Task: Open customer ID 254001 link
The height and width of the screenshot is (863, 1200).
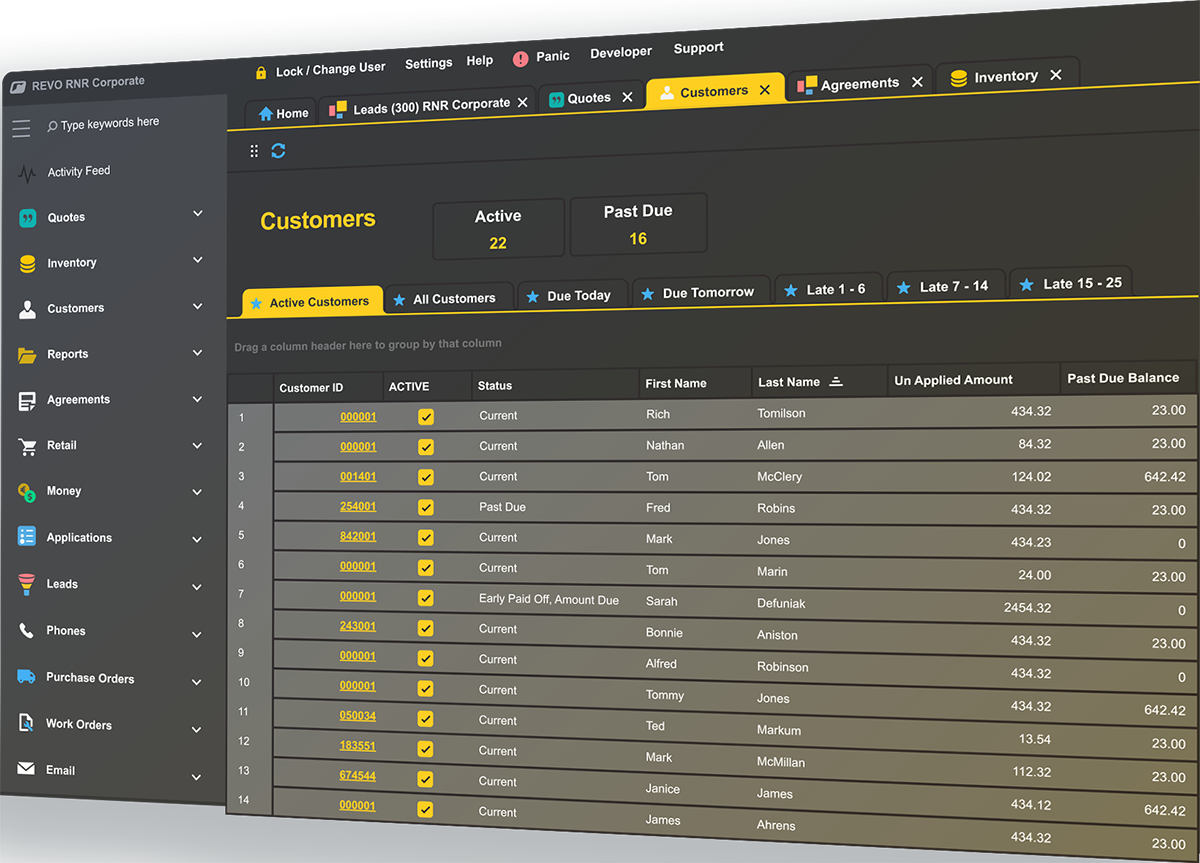Action: tap(358, 507)
